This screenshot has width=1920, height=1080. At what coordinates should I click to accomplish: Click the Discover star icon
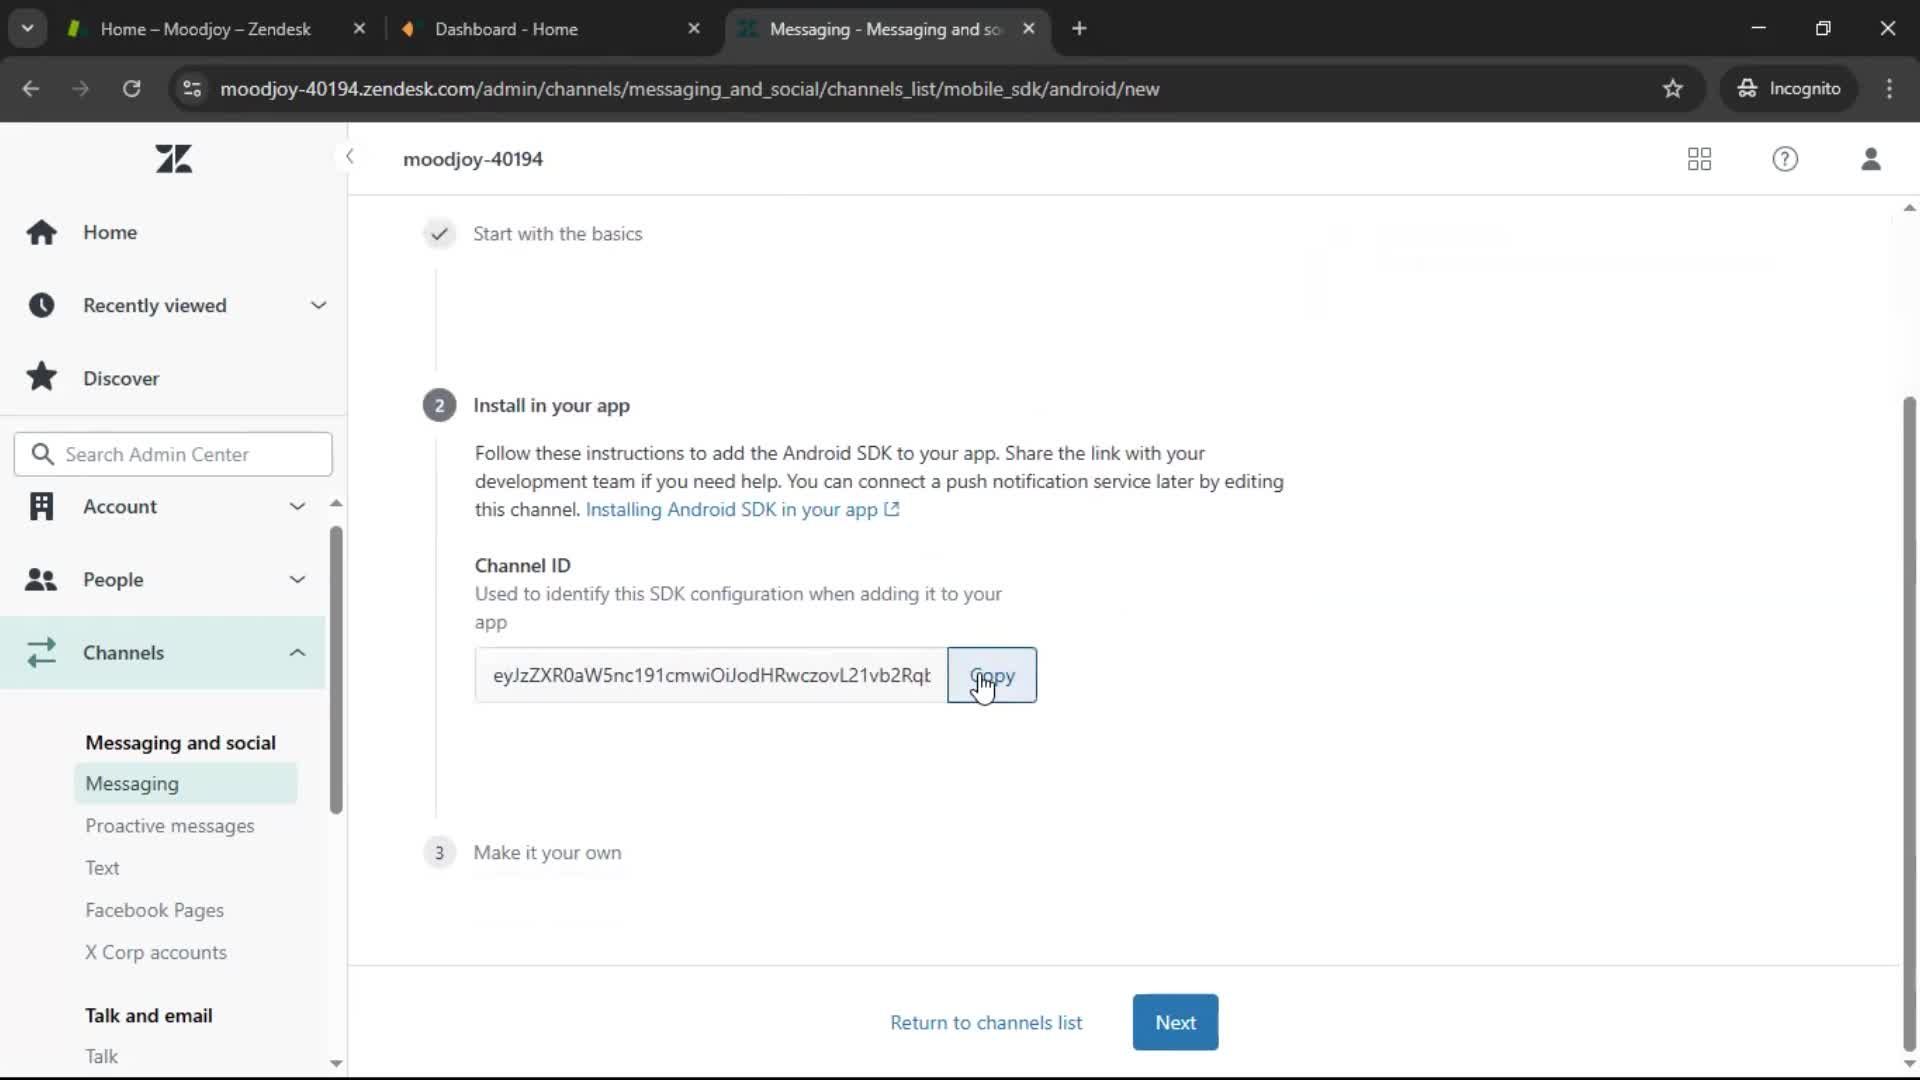[41, 377]
